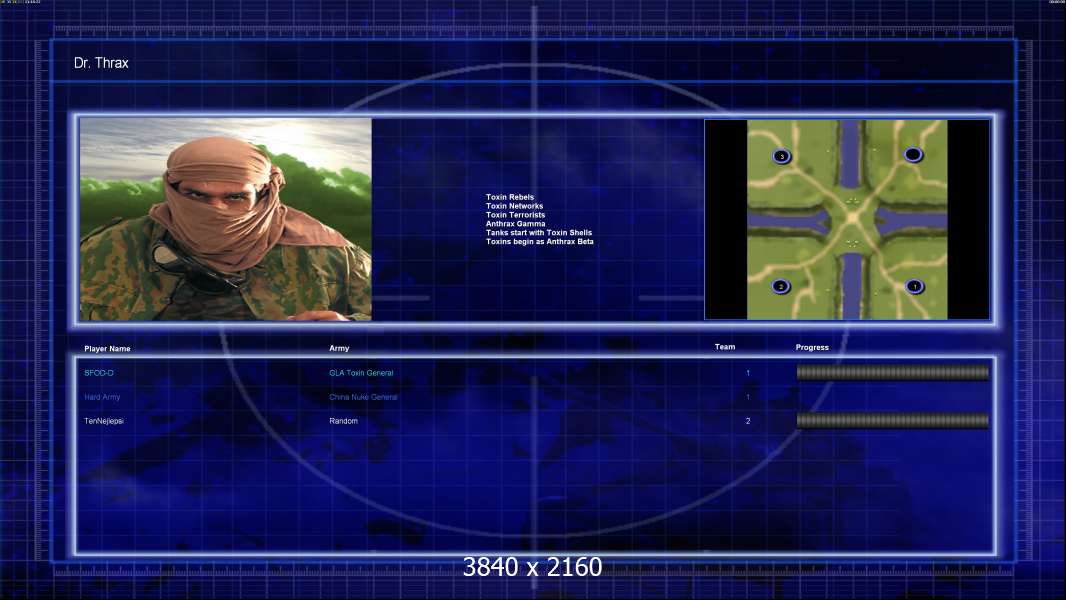The height and width of the screenshot is (600, 1066).
Task: Click start position marker 3 on the map
Action: [x=782, y=156]
